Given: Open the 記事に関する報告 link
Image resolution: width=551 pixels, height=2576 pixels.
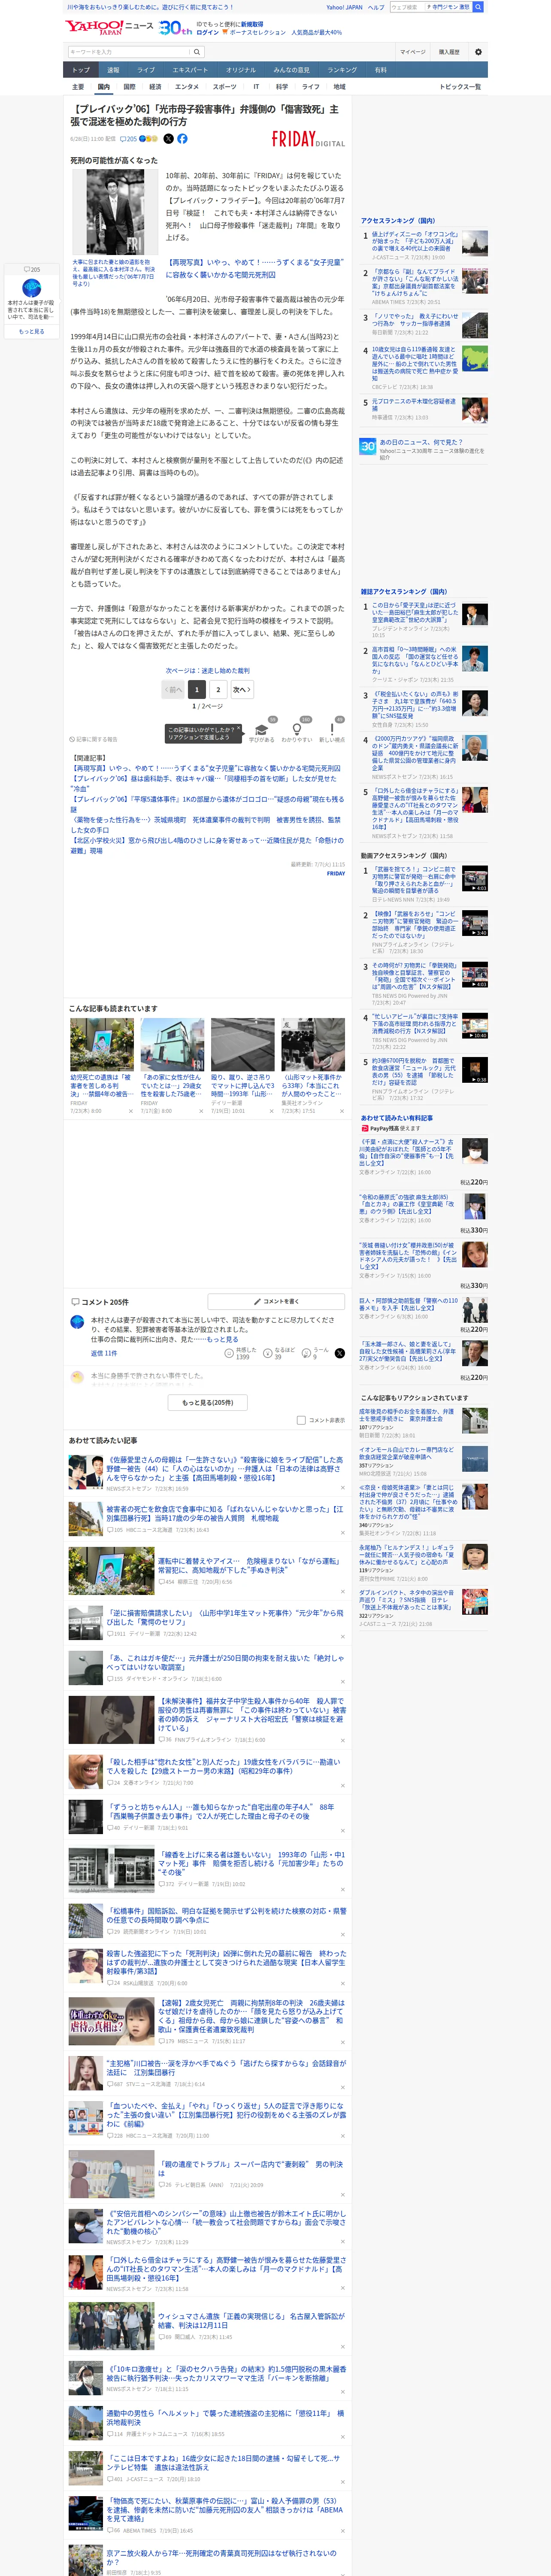Looking at the screenshot, I should click(x=94, y=739).
